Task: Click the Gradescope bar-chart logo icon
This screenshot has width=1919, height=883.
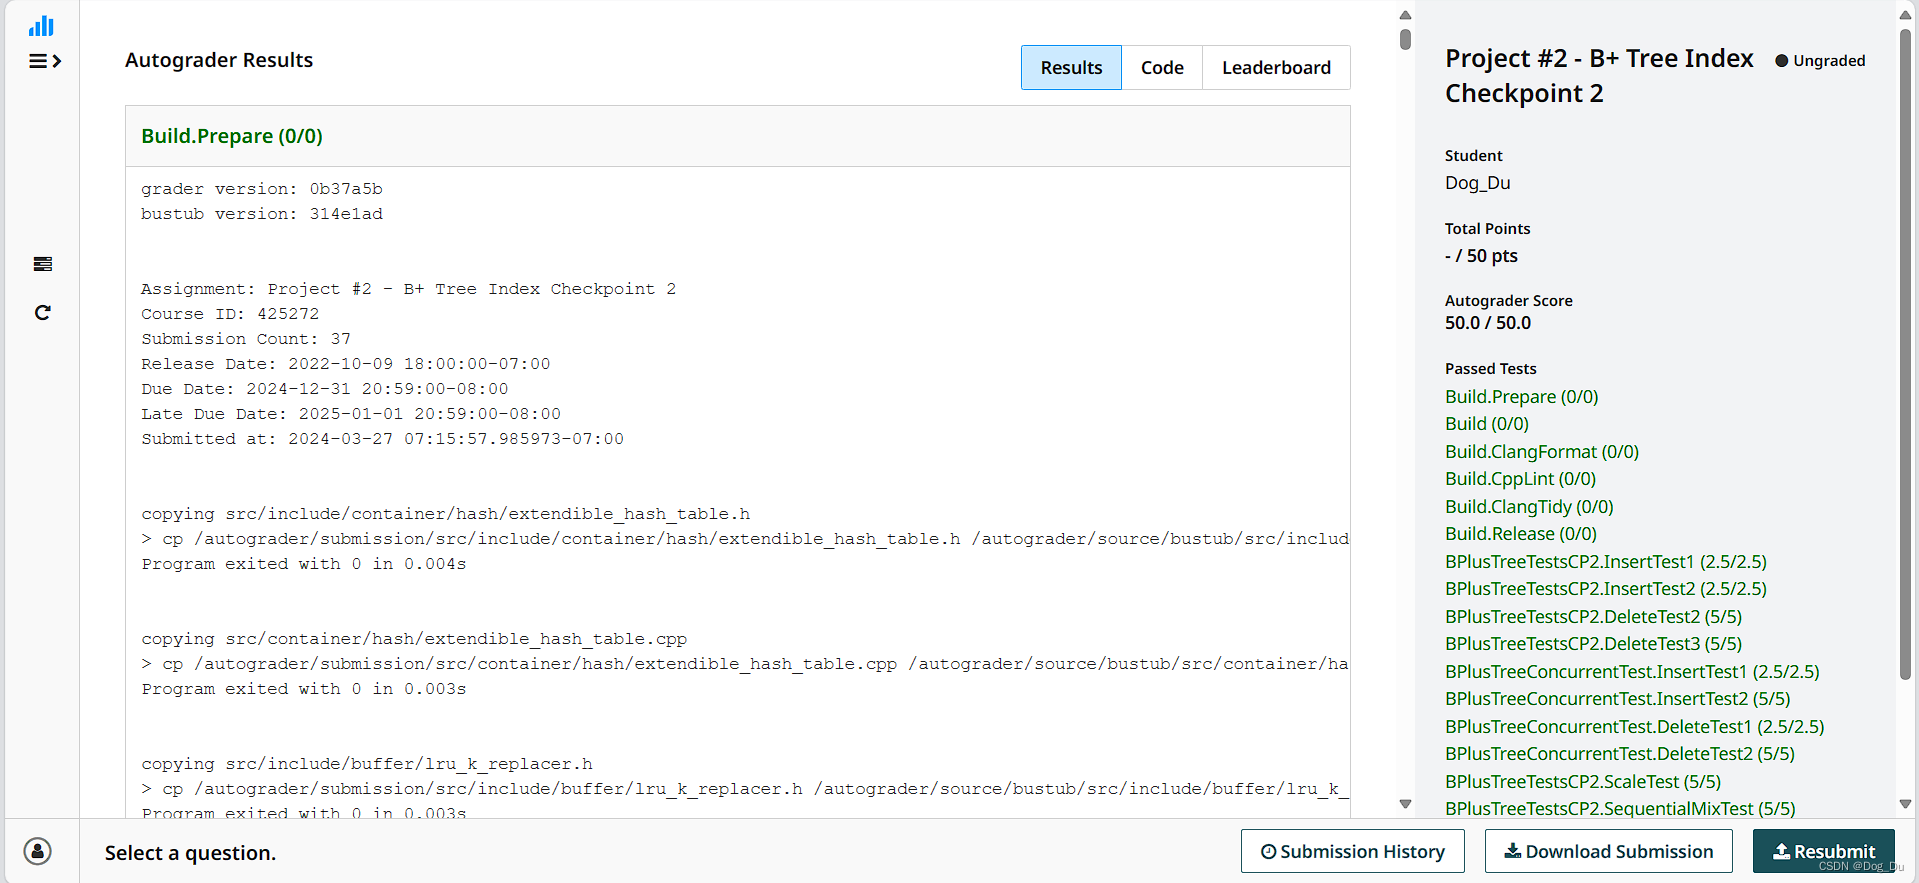Action: (x=42, y=26)
